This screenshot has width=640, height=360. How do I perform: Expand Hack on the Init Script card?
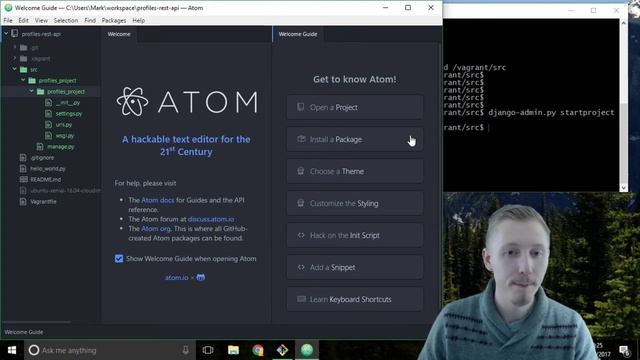(x=355, y=235)
